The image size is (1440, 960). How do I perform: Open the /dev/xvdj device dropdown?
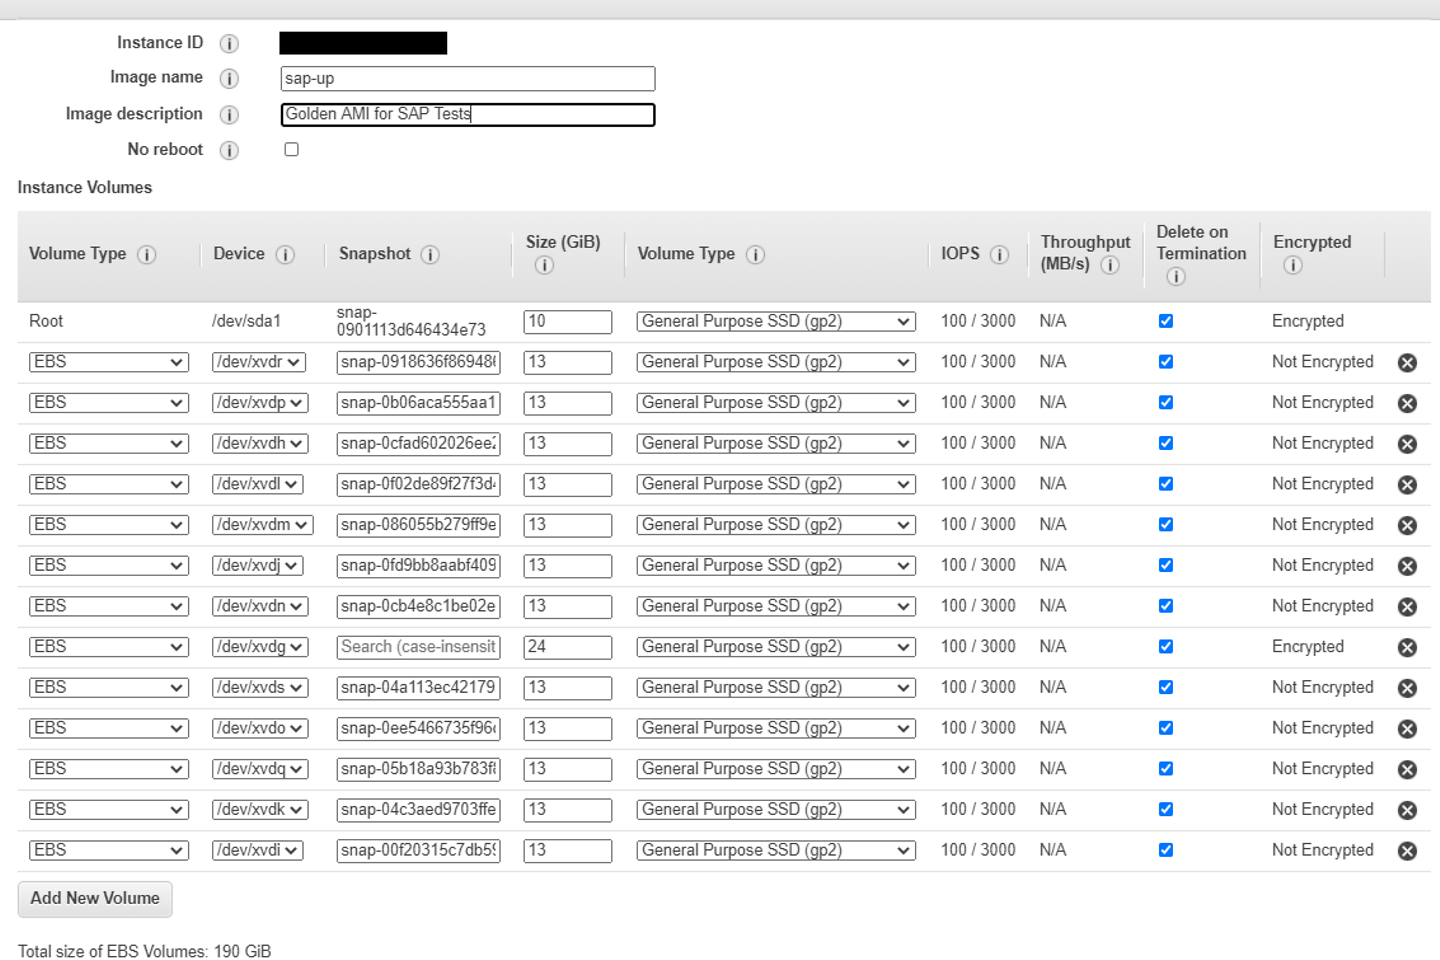257,566
